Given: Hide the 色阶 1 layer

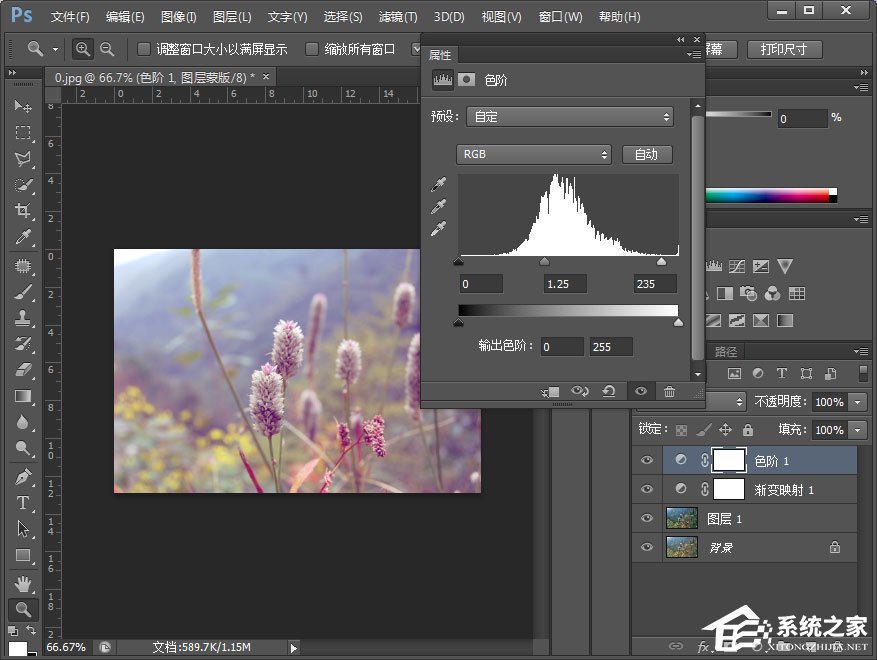Looking at the screenshot, I should point(646,461).
